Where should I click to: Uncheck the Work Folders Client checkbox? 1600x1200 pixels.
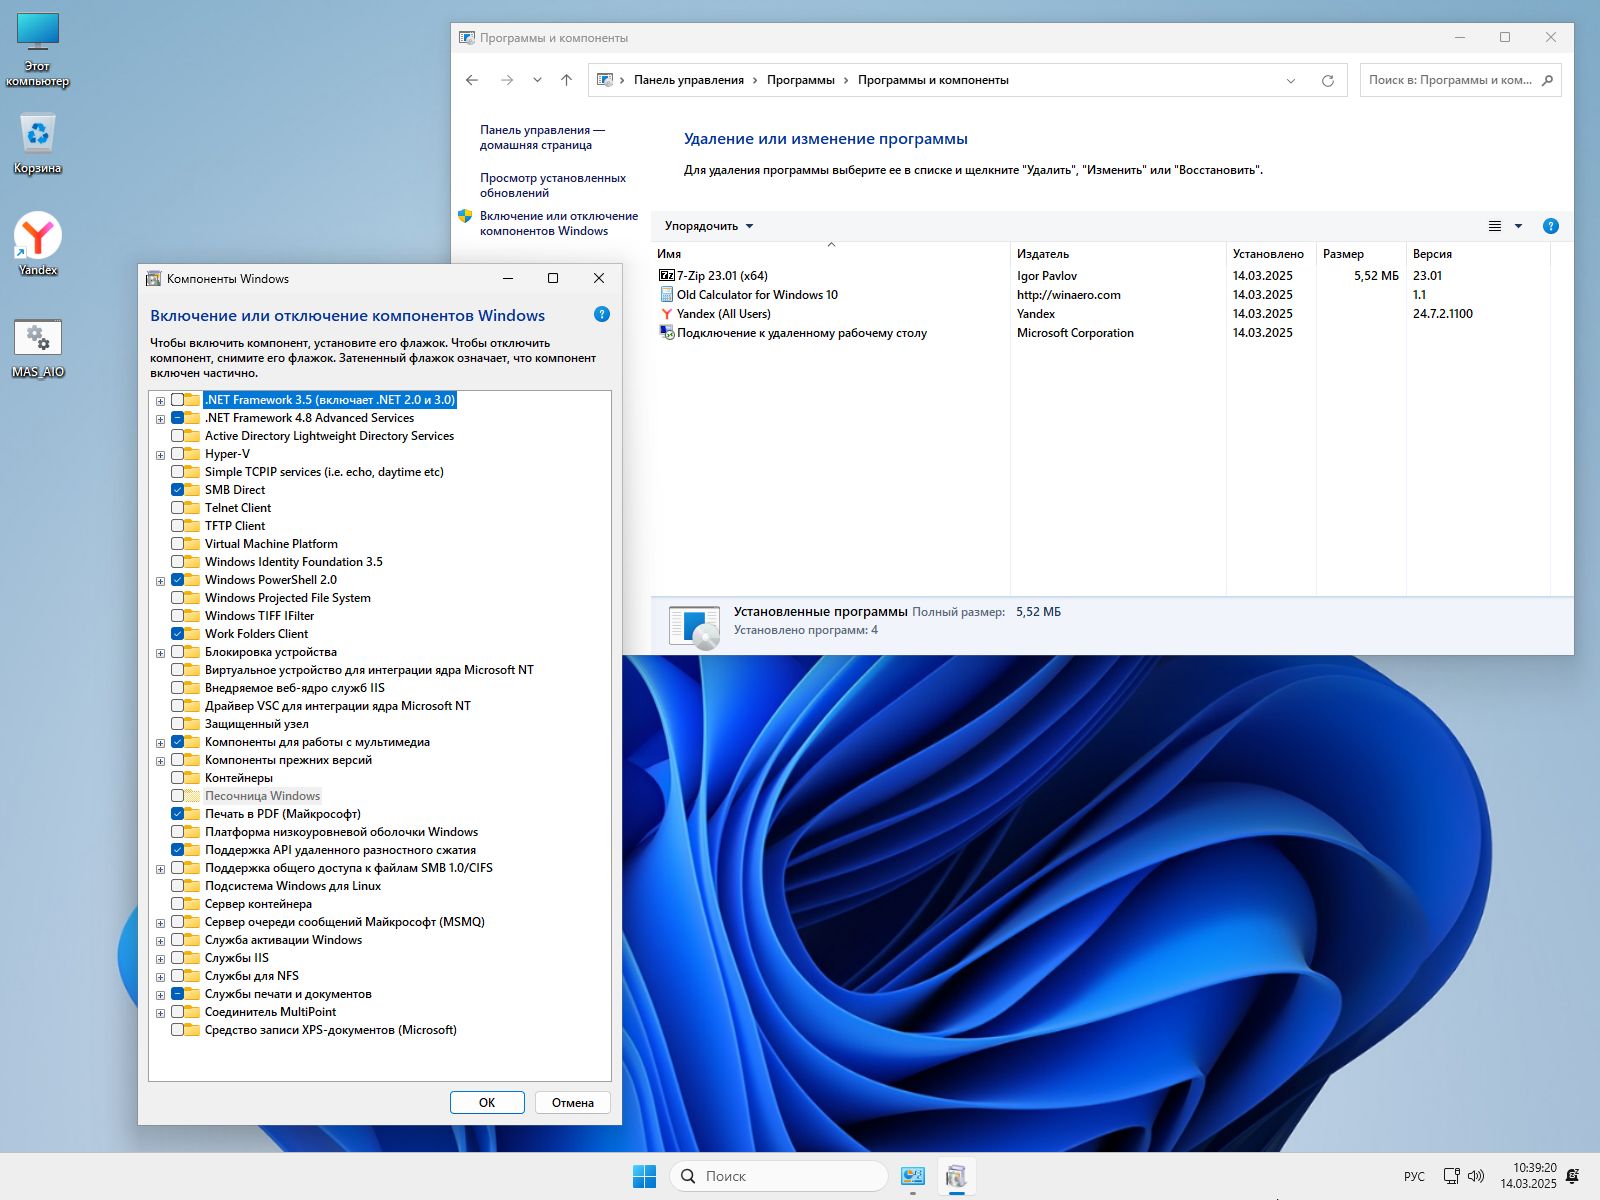click(x=177, y=634)
